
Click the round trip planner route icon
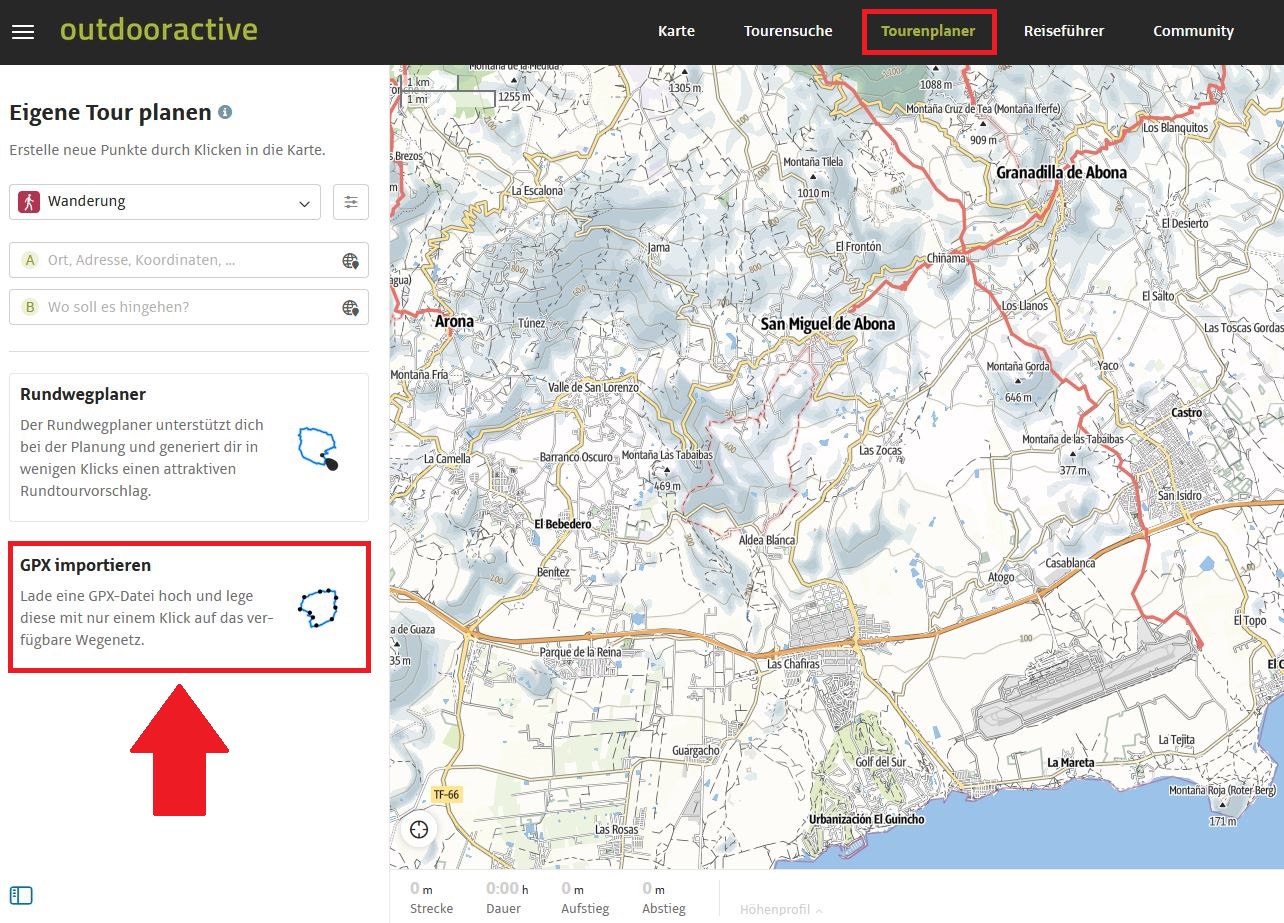(318, 448)
